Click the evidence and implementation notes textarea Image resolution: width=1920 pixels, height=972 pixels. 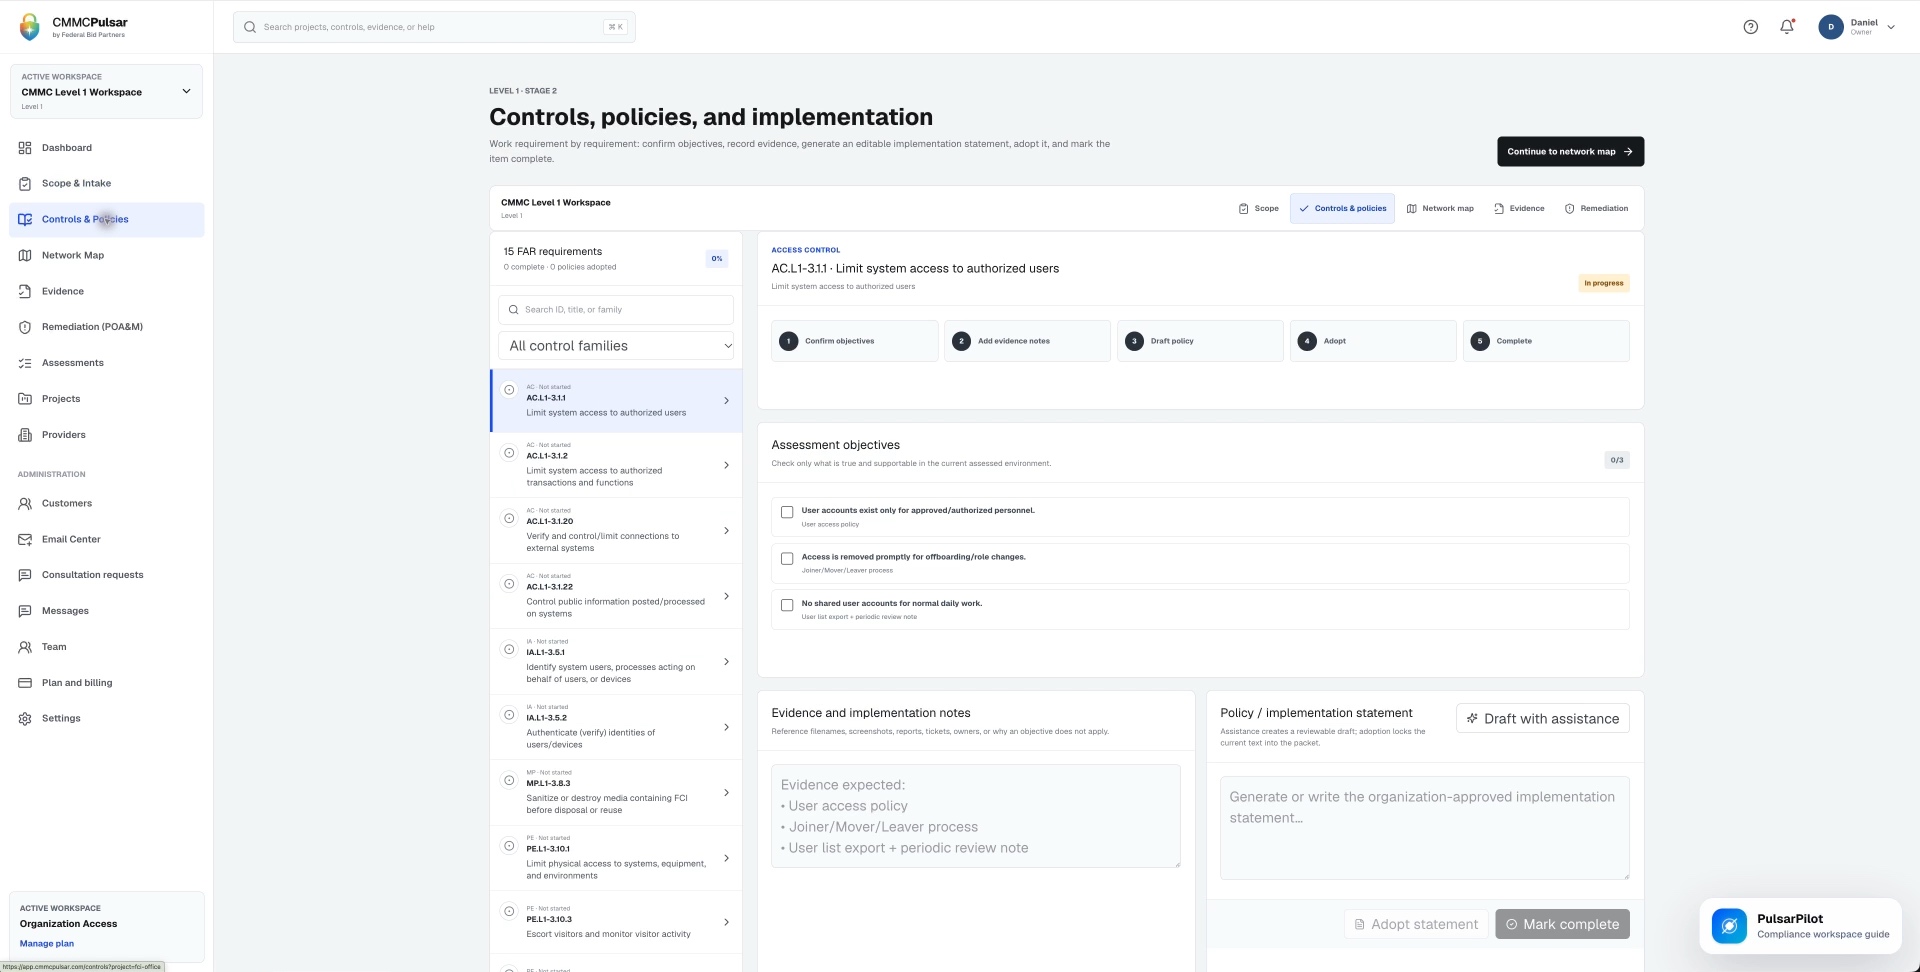pyautogui.click(x=976, y=816)
